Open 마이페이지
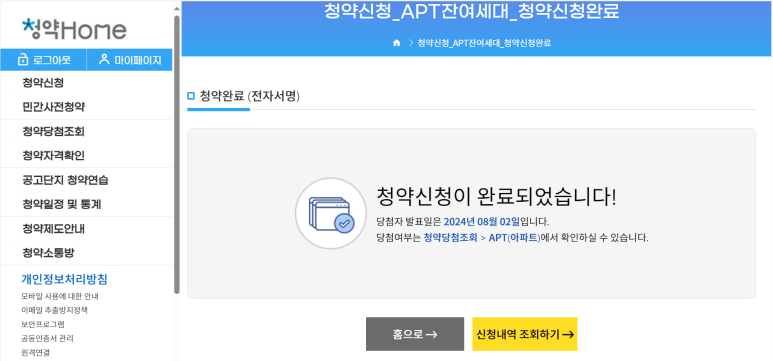This screenshot has width=773, height=361. pos(129,60)
